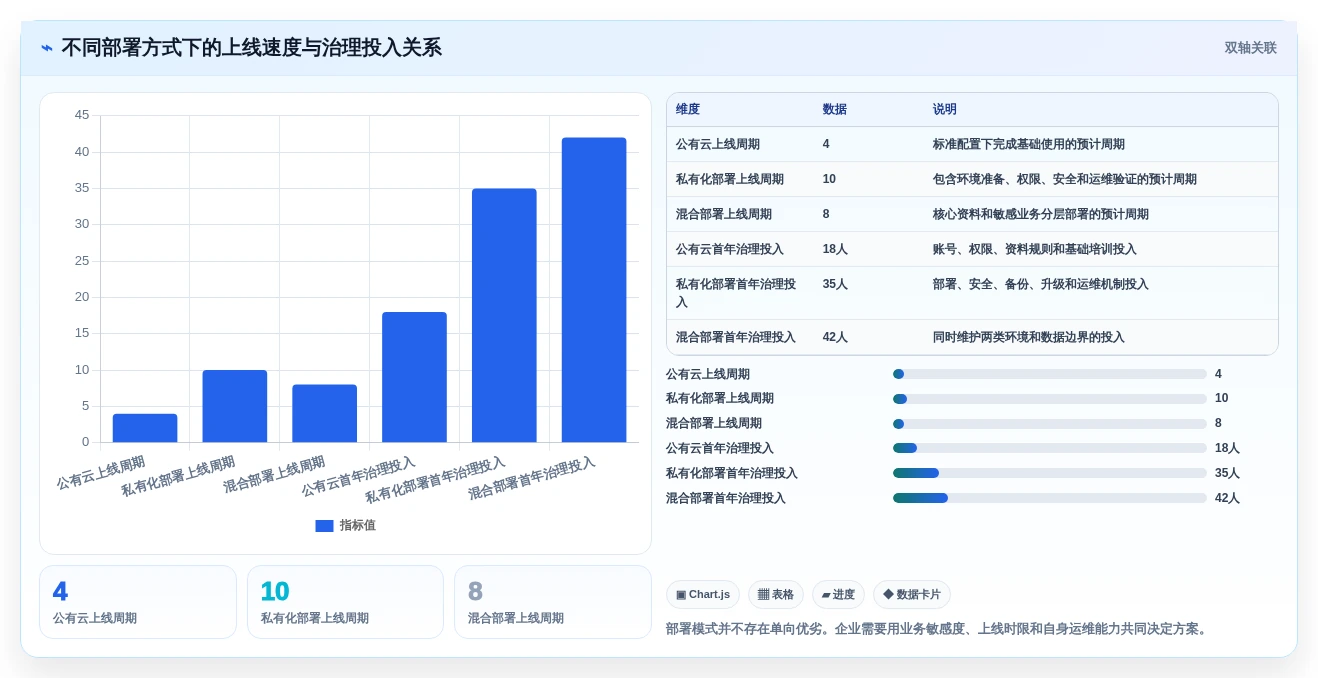Screen dimensions: 1318x678
Task: Click description 核心资料和敏感业务分层部署的预计周期
Action: coord(1041,214)
